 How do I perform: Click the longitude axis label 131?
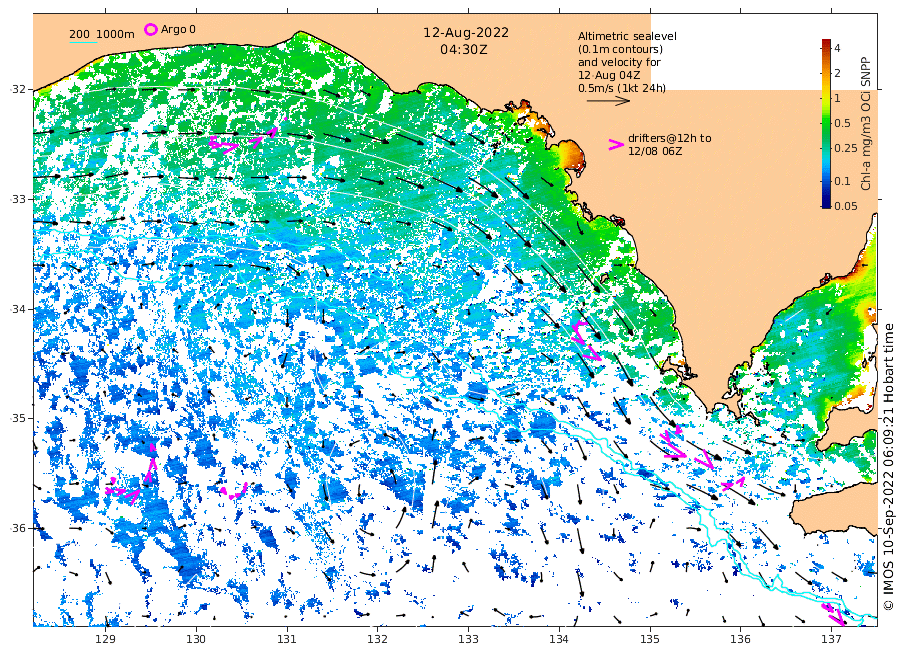[x=287, y=639]
